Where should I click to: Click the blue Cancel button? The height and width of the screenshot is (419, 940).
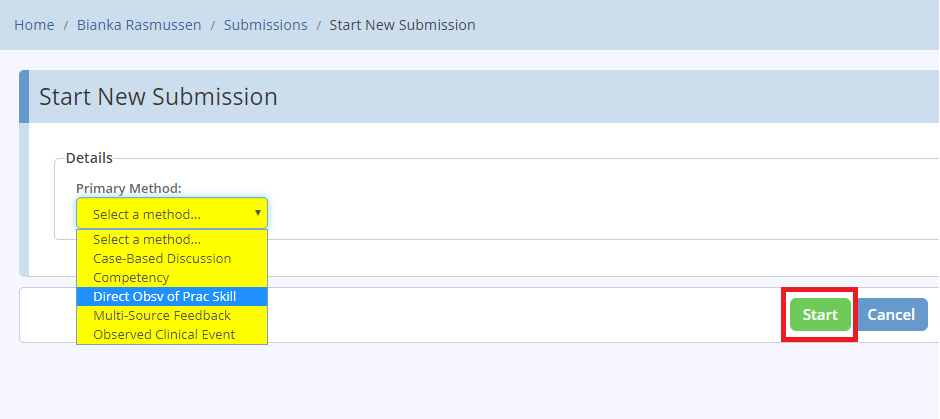pyautogui.click(x=891, y=315)
